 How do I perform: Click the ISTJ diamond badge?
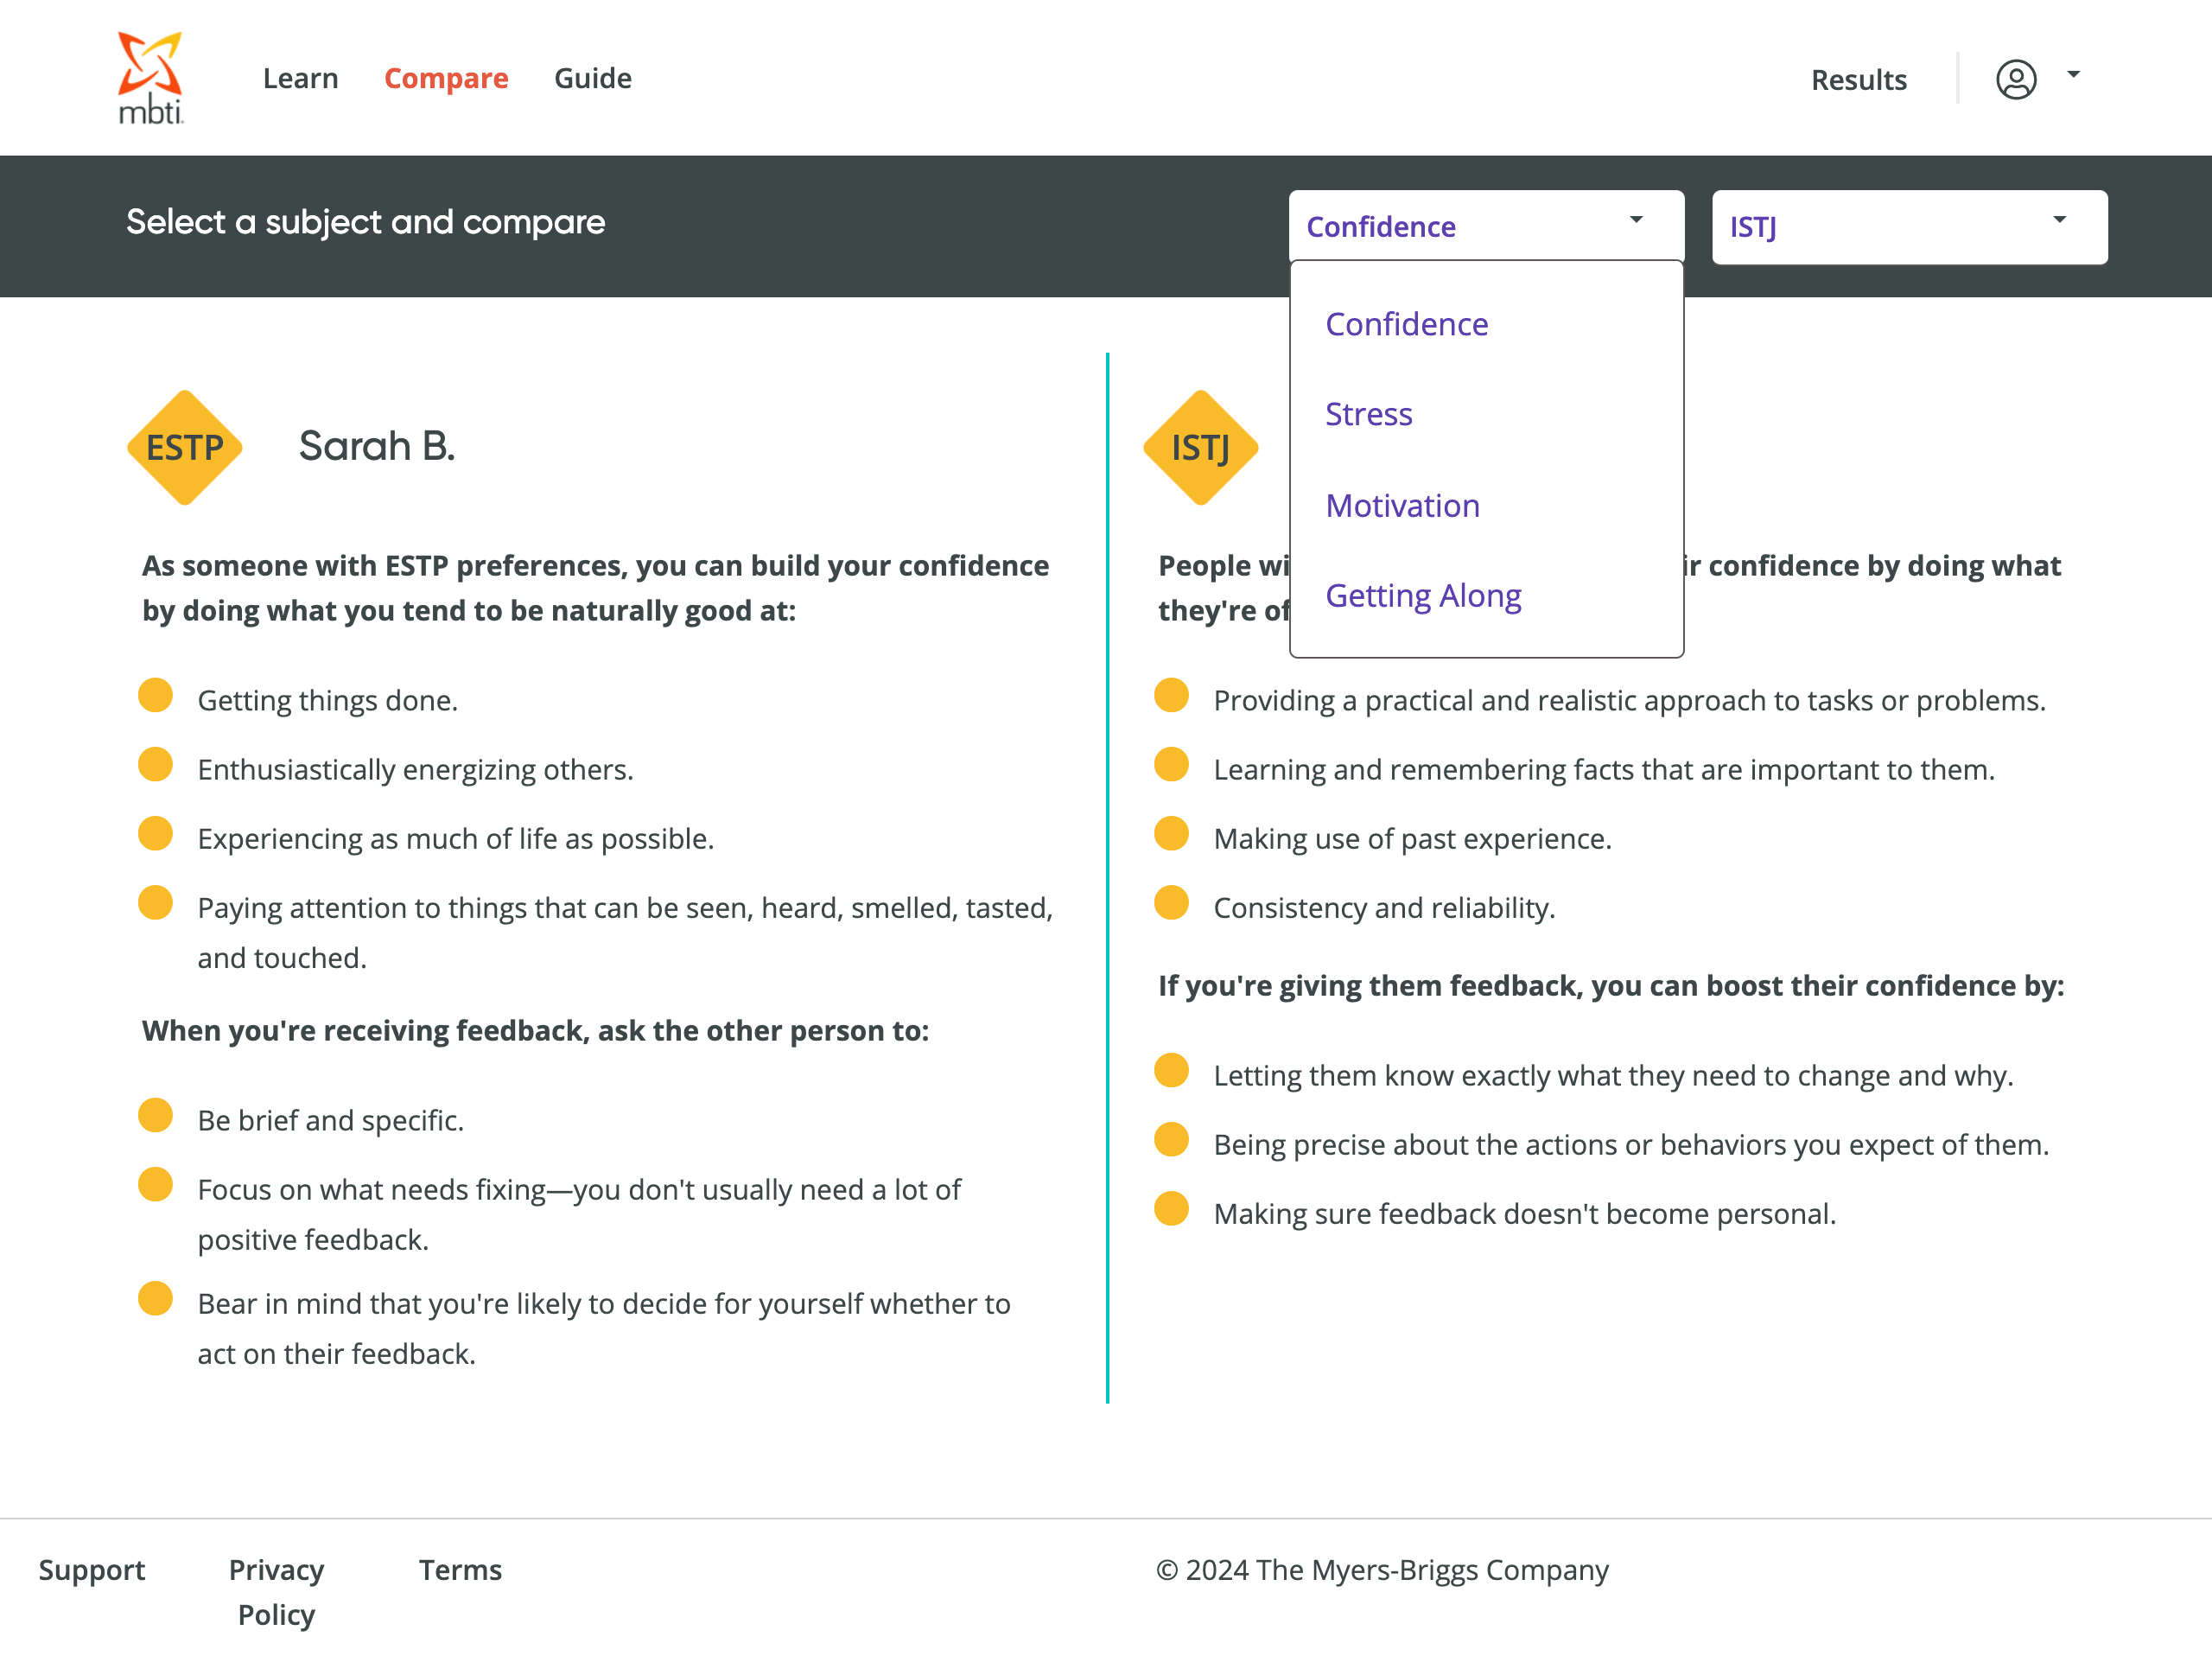(1200, 447)
